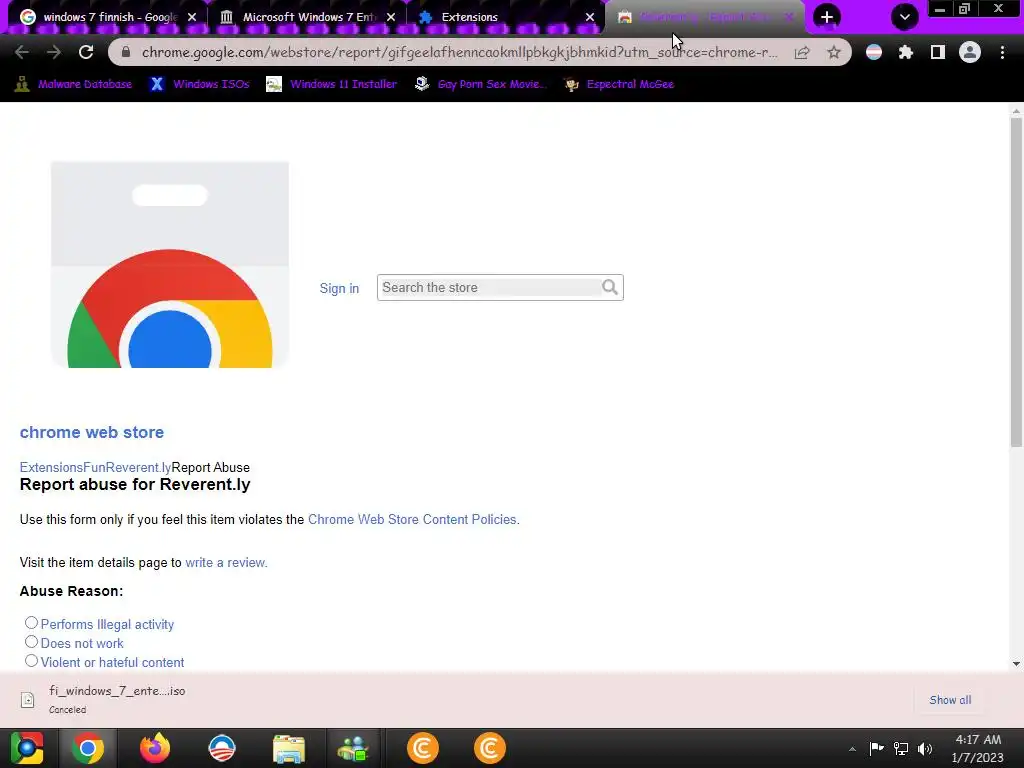Close the windows 7 finnish tab
Image resolution: width=1024 pixels, height=768 pixels.
[192, 17]
